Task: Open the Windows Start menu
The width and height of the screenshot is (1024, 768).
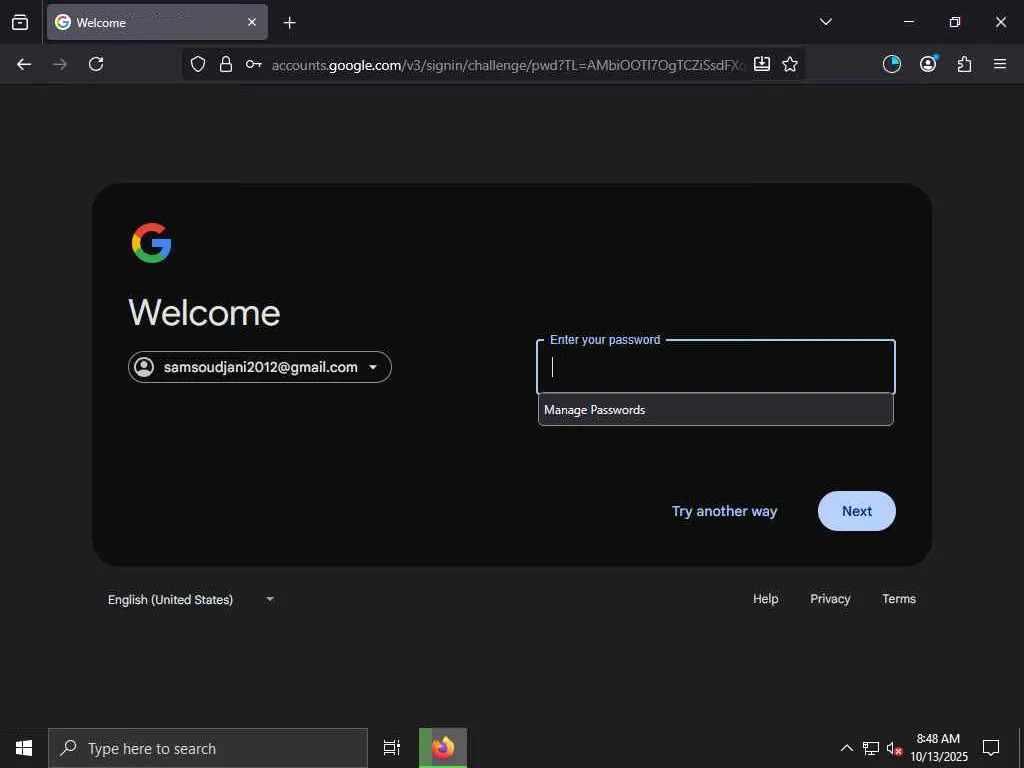Action: coord(24,748)
